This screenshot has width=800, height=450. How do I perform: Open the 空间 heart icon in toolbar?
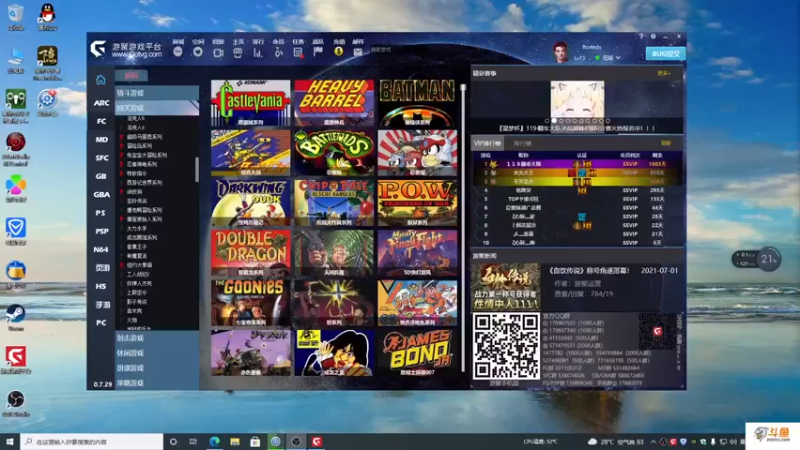198,52
